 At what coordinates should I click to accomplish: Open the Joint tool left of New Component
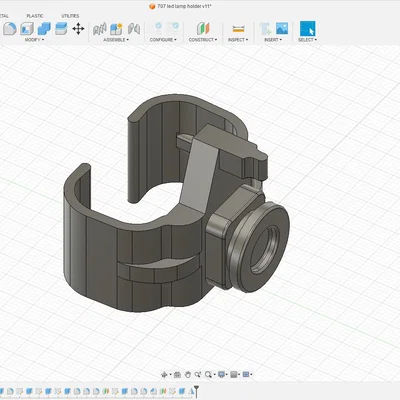[x=99, y=29]
